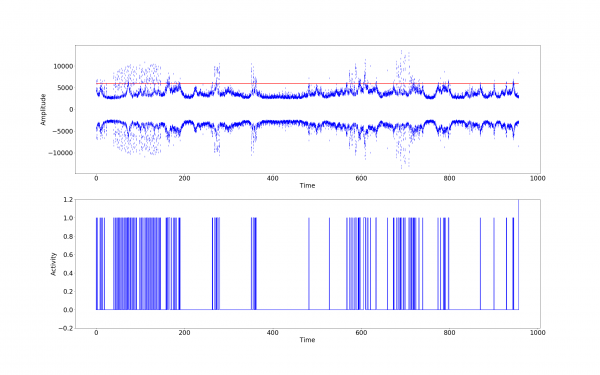
Task: Click the activity spike reaching 1.2 at far right
Action: click(x=518, y=254)
